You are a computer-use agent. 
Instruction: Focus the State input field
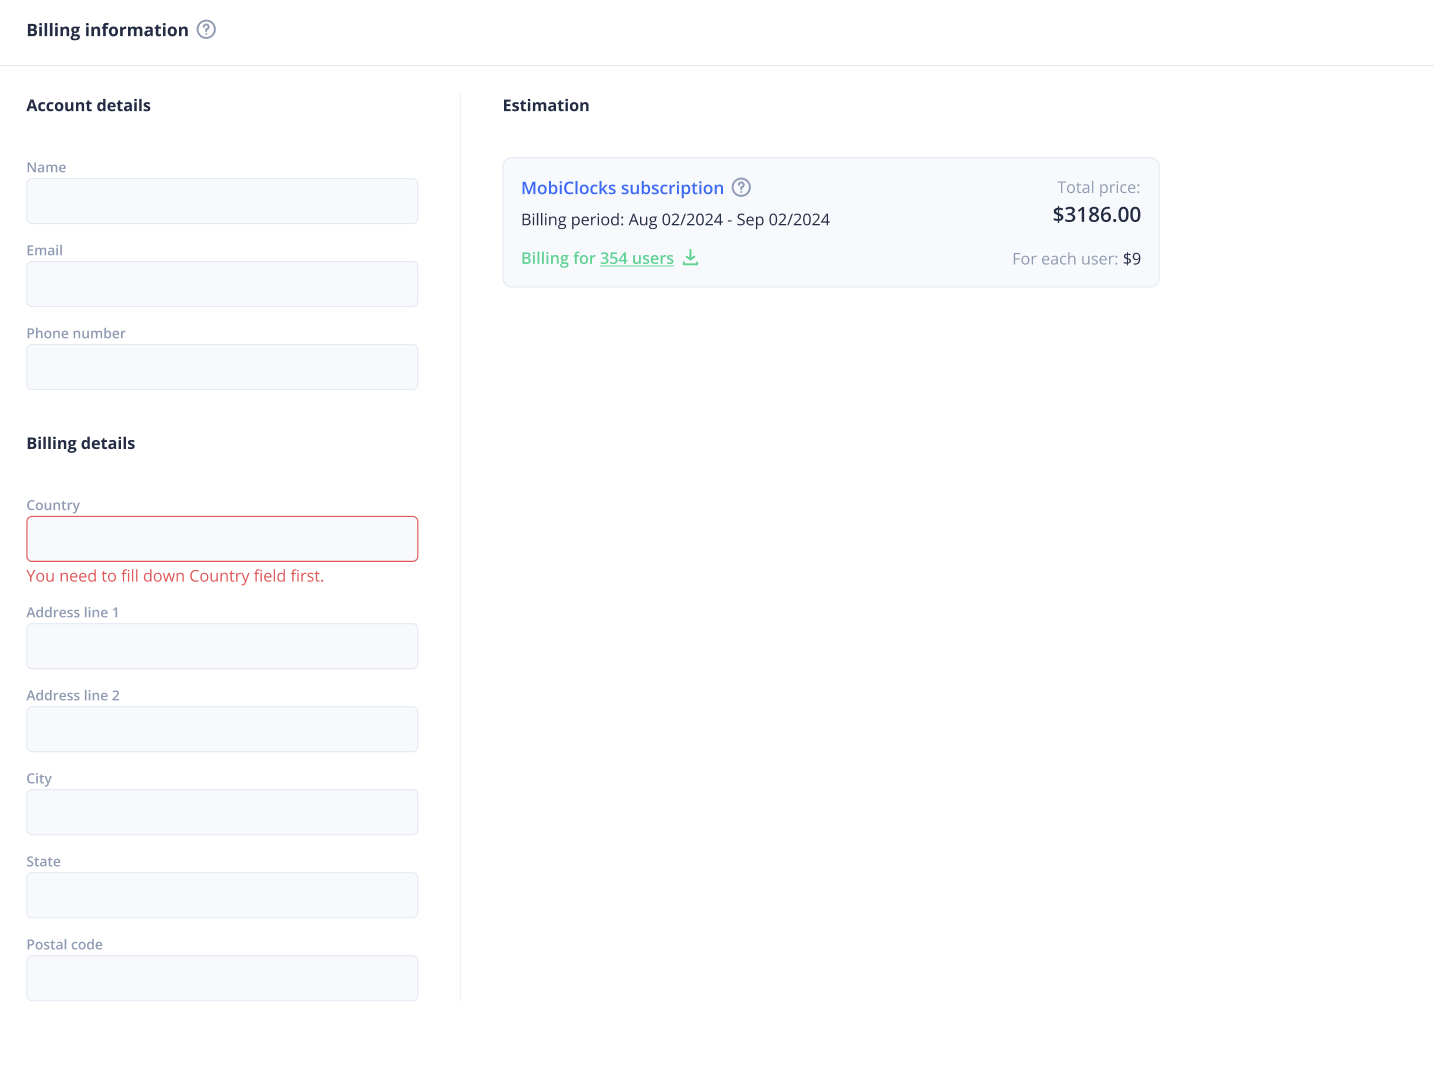click(222, 895)
